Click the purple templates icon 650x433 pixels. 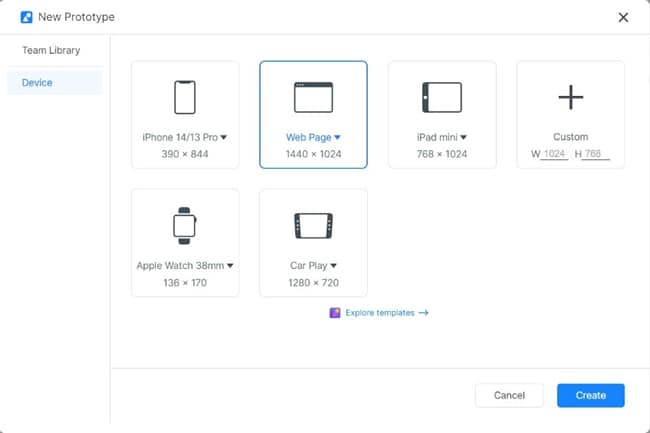click(x=335, y=313)
